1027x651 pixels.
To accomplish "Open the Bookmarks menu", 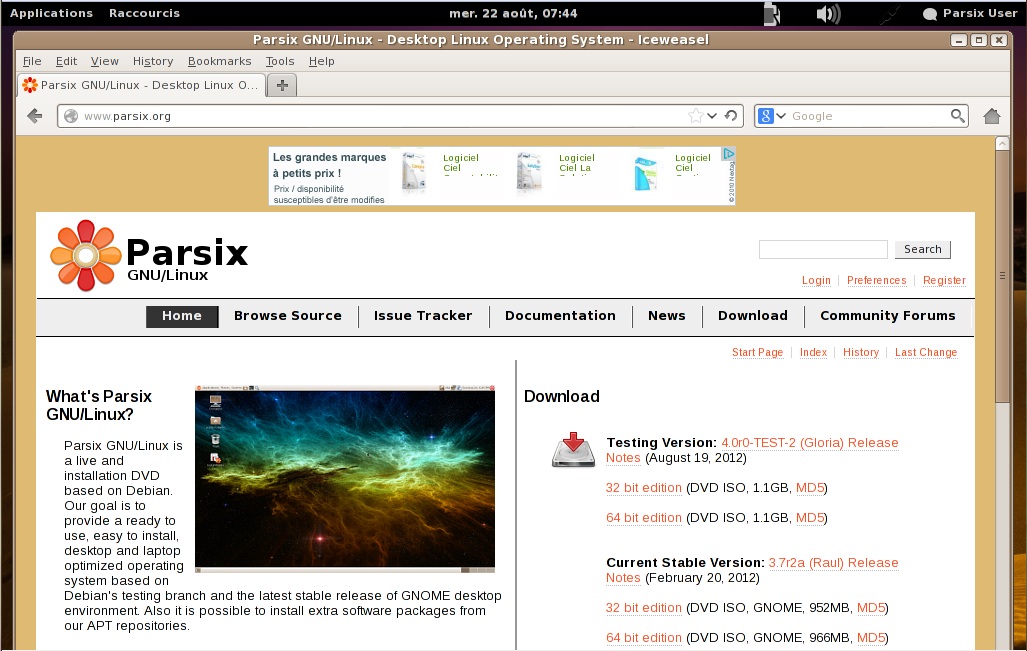I will click(219, 61).
